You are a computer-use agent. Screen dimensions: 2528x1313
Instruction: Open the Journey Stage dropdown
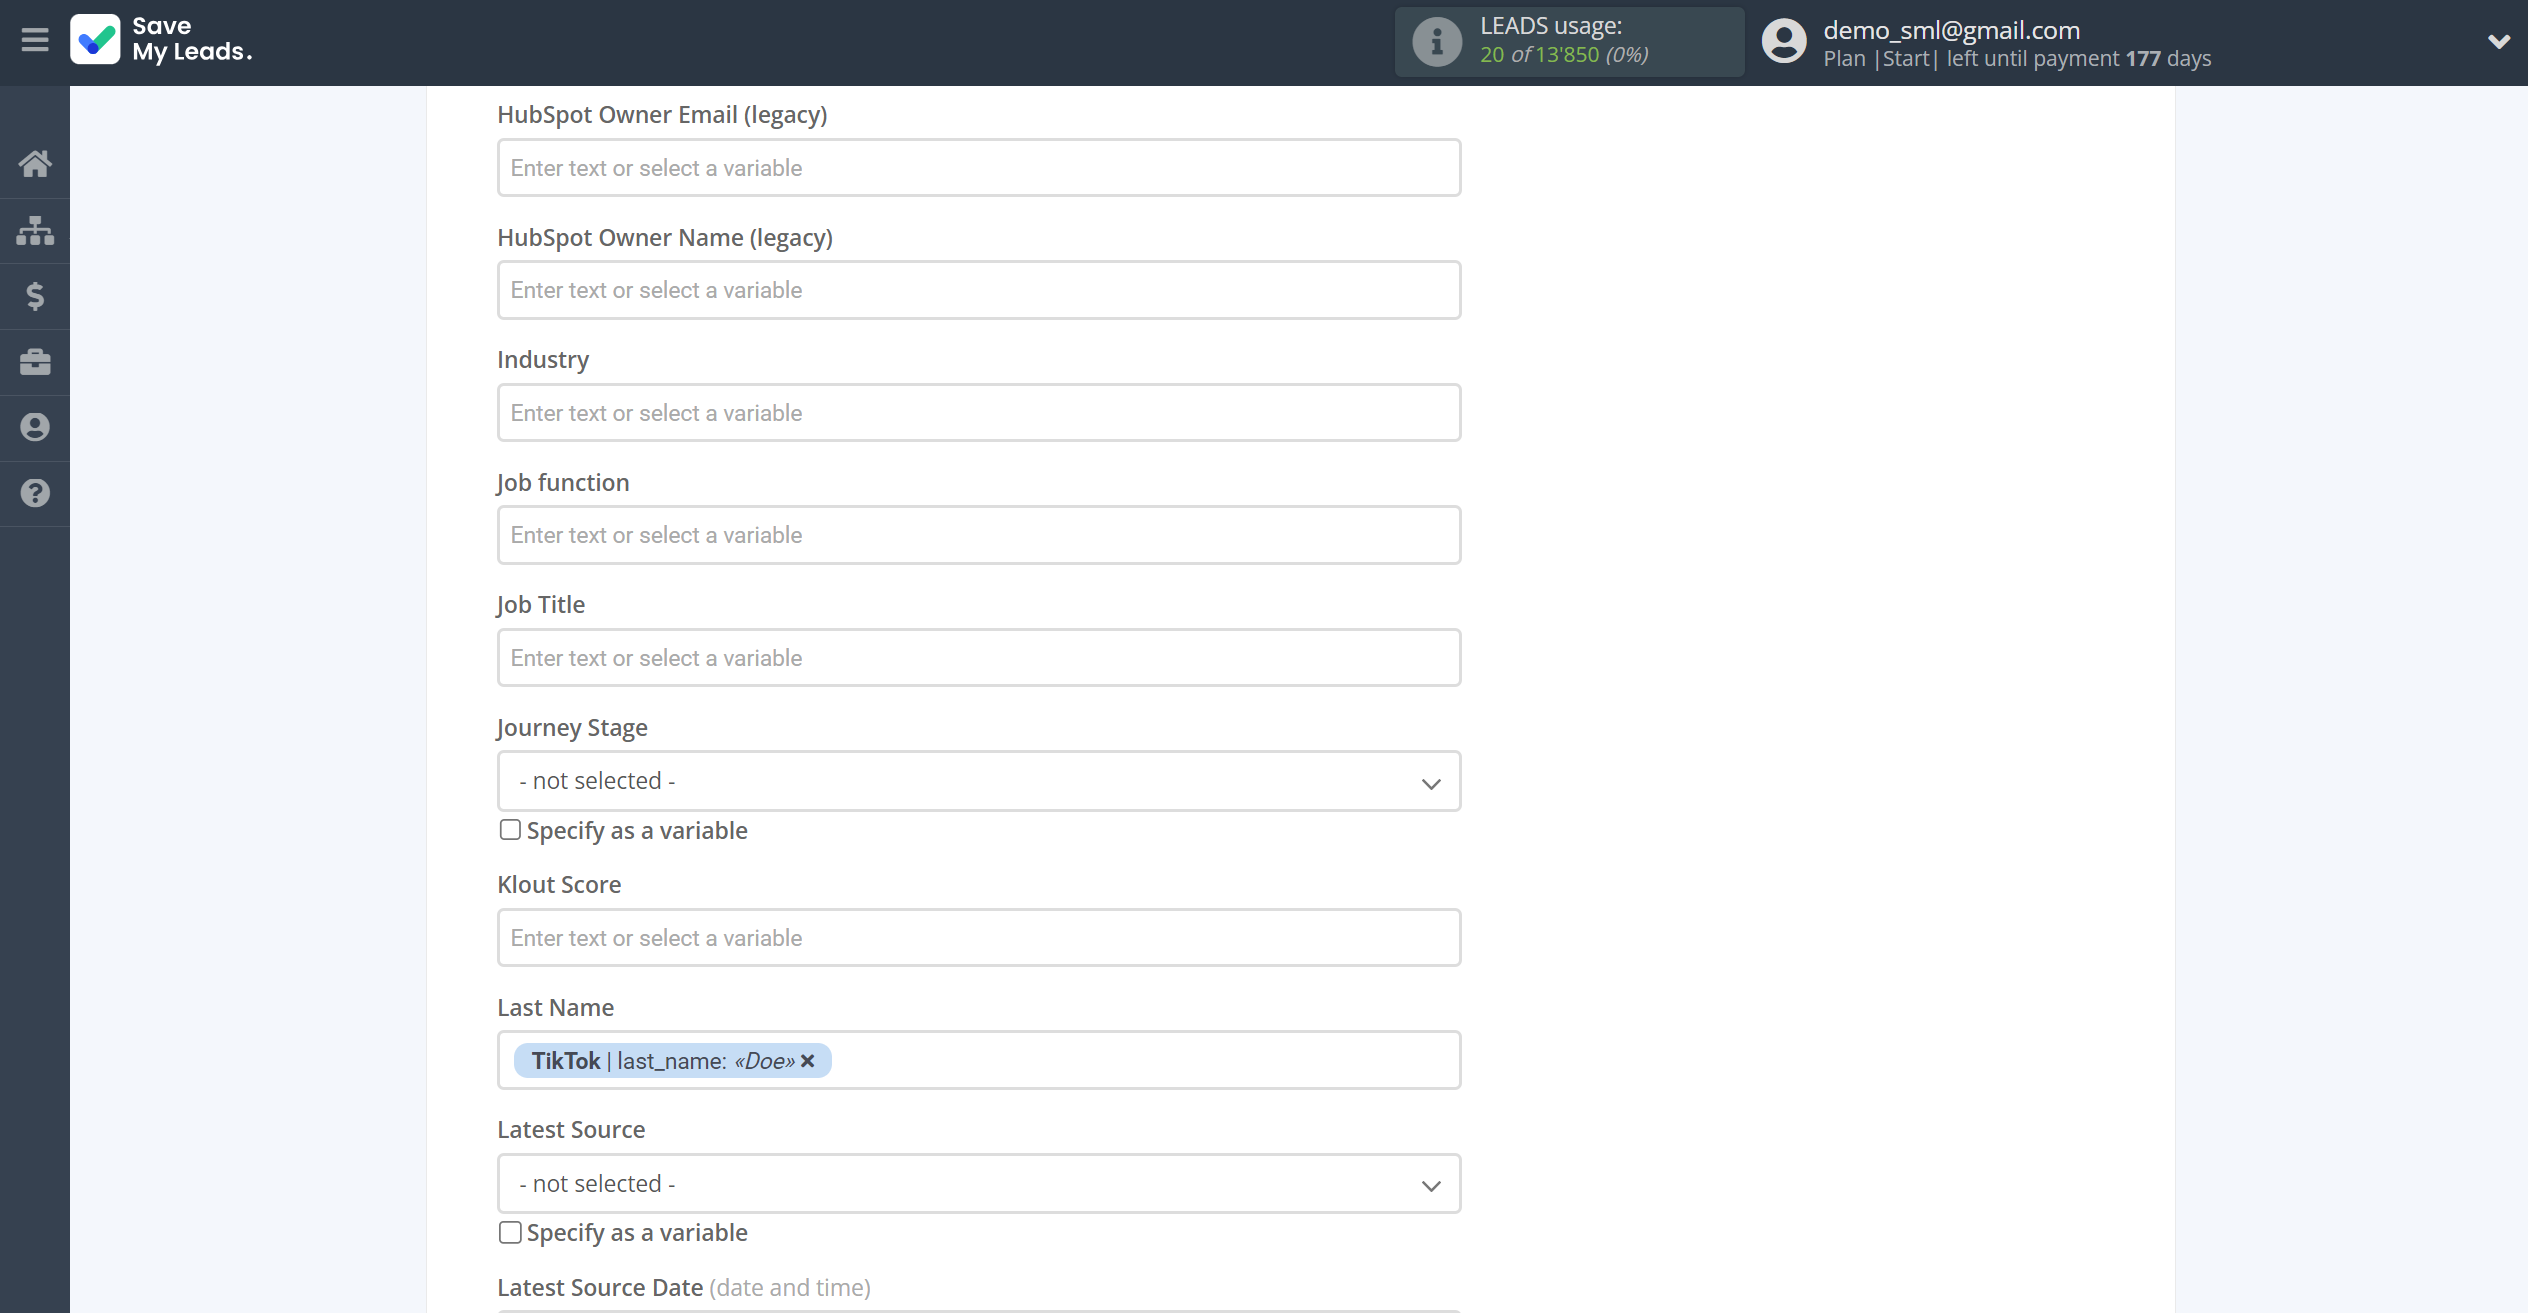coord(979,781)
